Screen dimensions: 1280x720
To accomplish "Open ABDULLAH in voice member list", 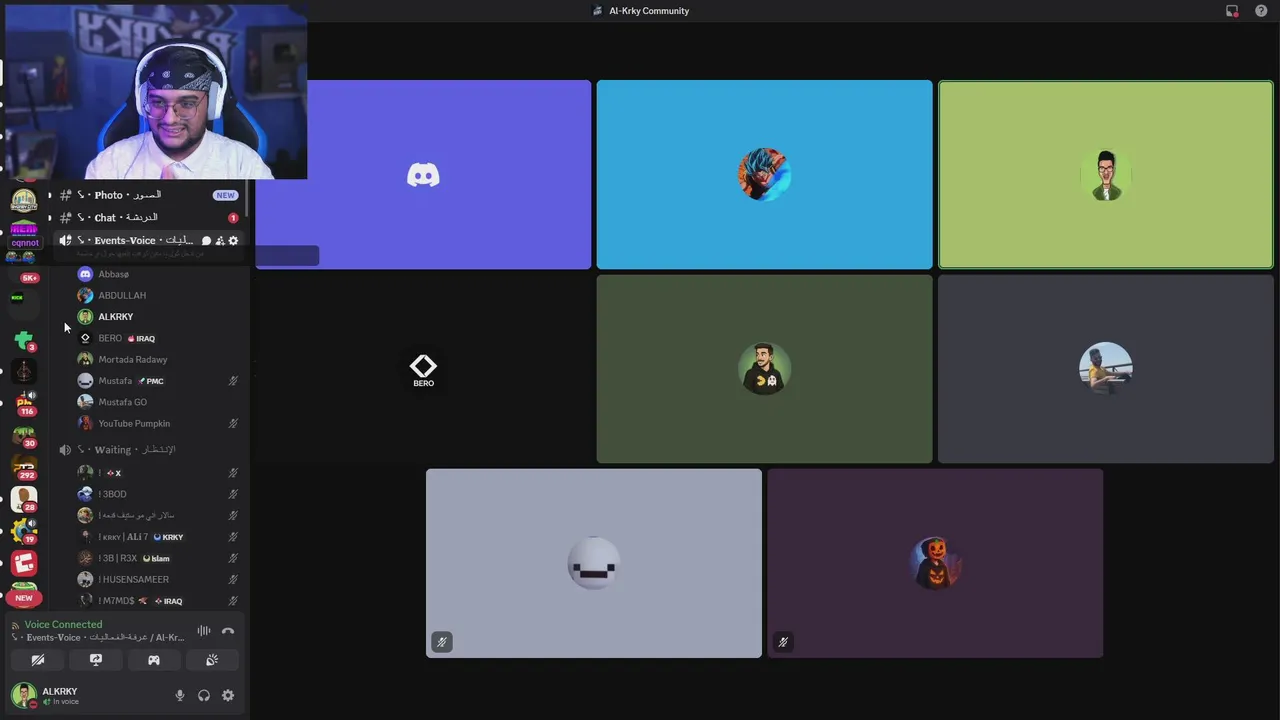I will (x=158, y=295).
